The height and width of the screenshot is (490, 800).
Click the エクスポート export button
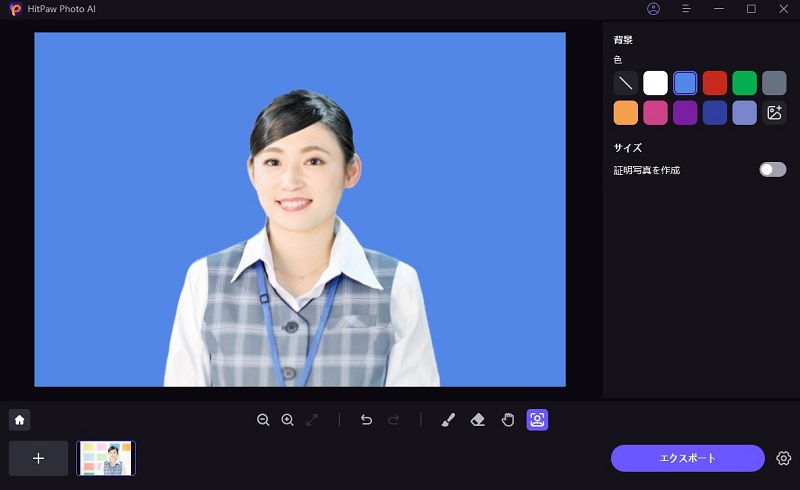pos(688,458)
